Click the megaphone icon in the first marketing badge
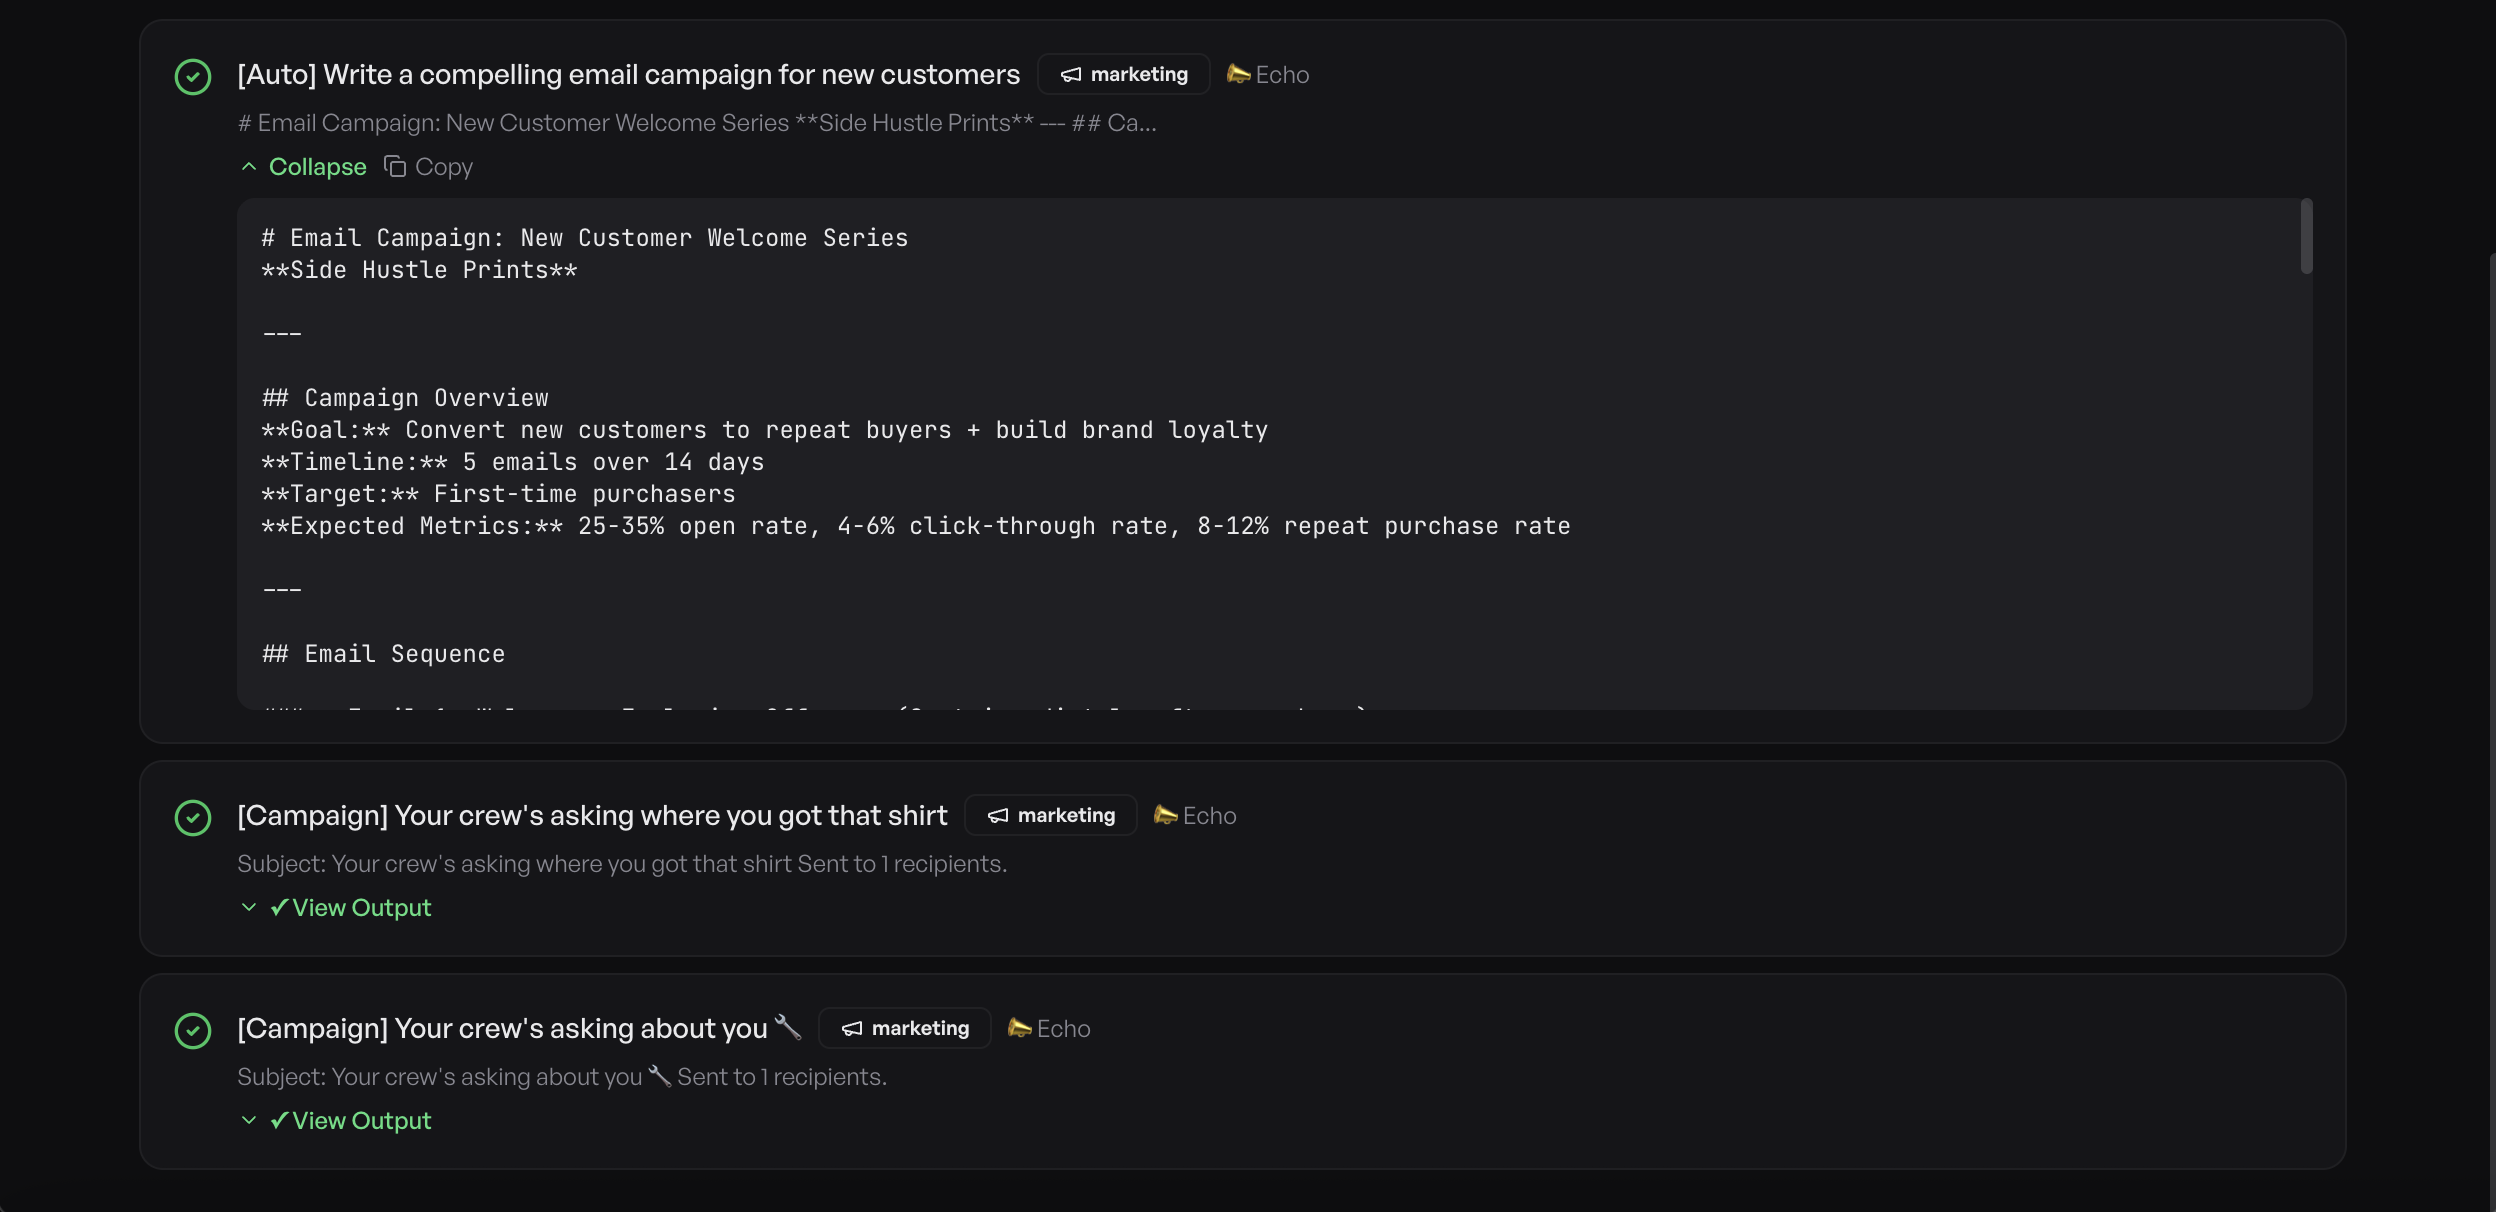 coord(1068,74)
